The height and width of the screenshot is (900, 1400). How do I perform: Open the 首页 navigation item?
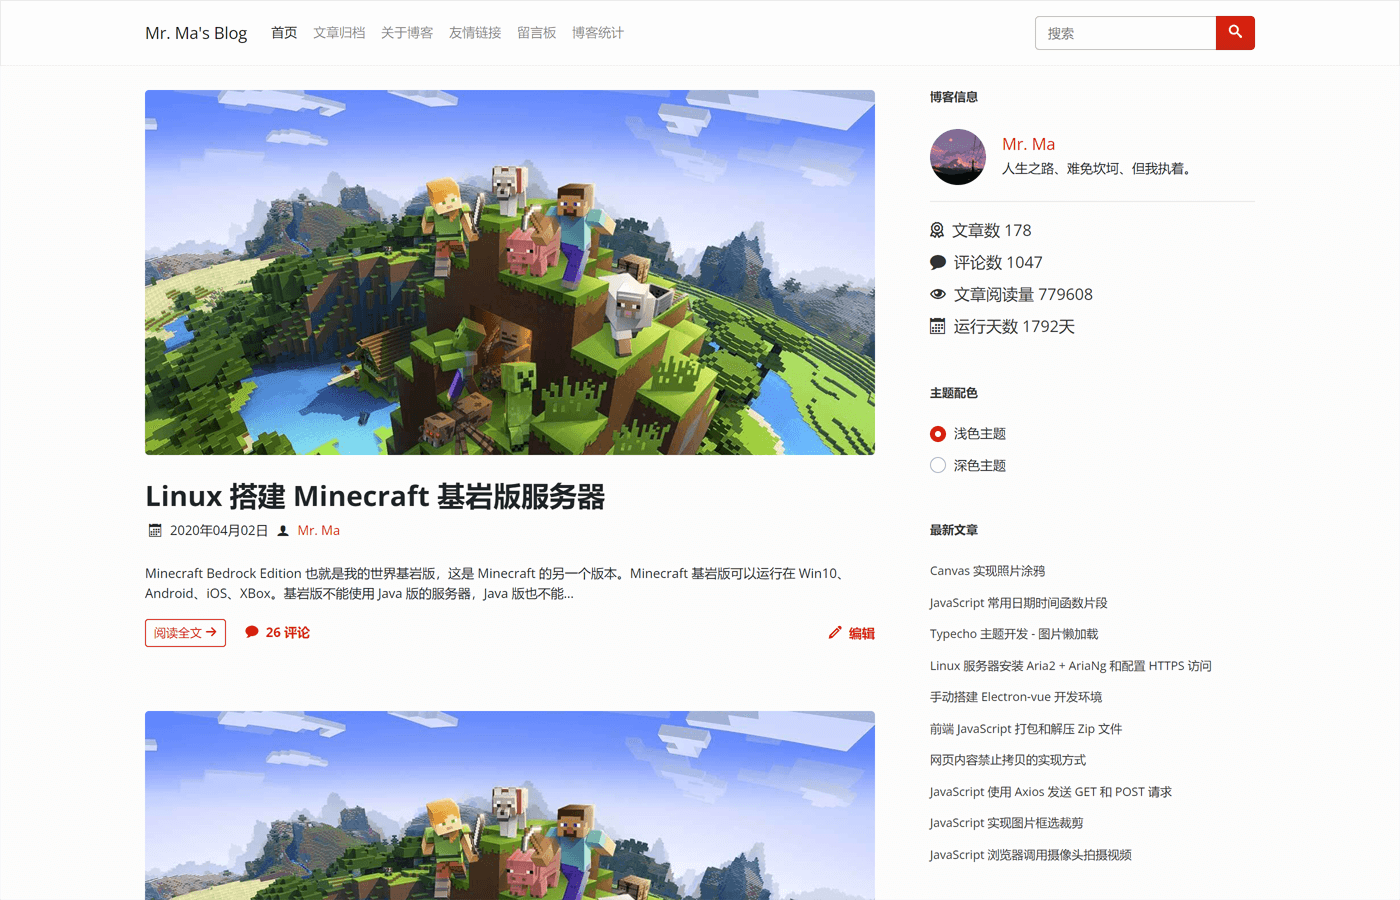[x=284, y=33]
